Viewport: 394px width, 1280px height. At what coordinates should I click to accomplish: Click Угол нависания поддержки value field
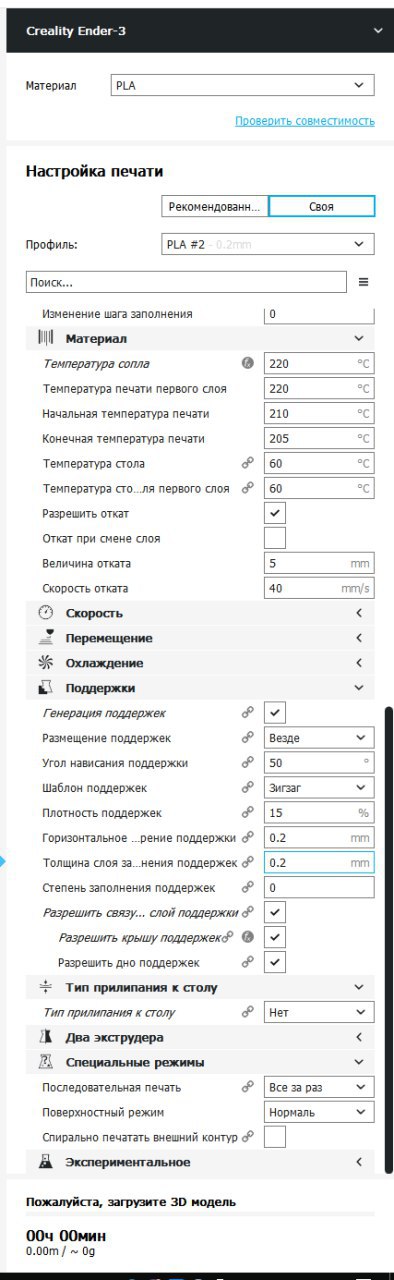pyautogui.click(x=319, y=763)
